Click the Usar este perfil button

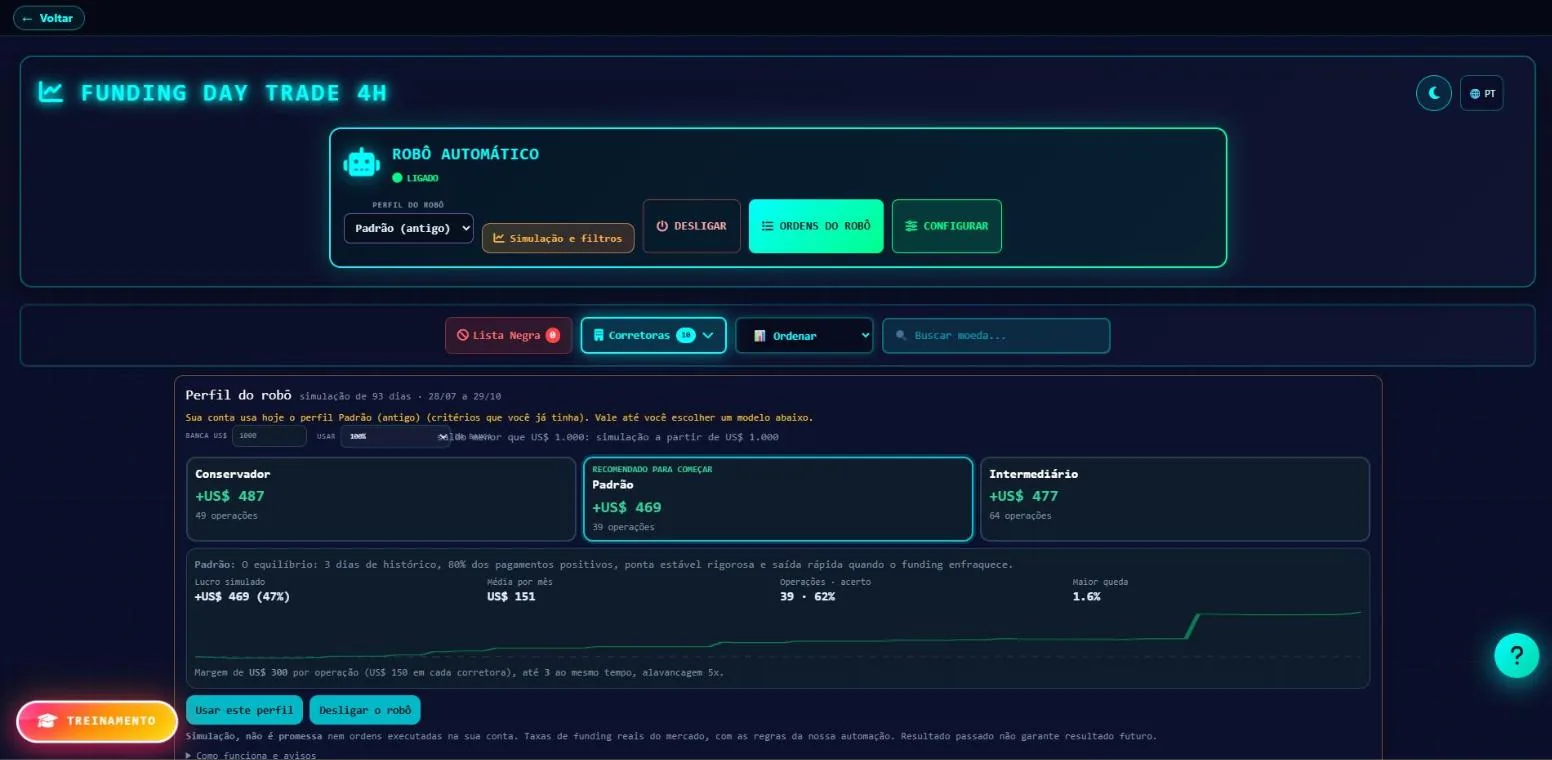pos(245,710)
